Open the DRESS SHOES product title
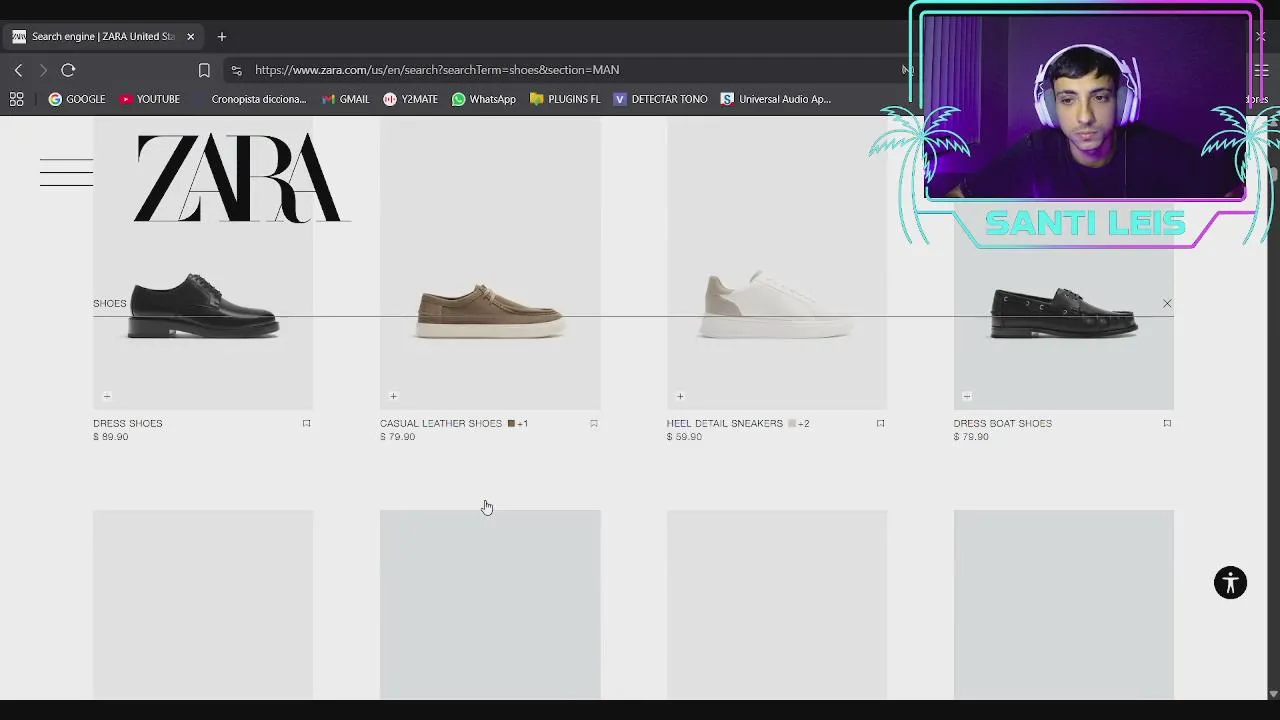1280x720 pixels. point(128,423)
